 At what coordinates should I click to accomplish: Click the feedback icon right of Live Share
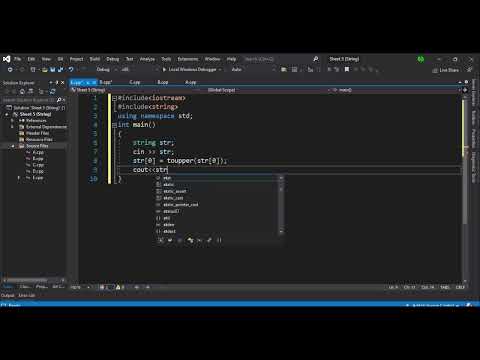[x=469, y=70]
